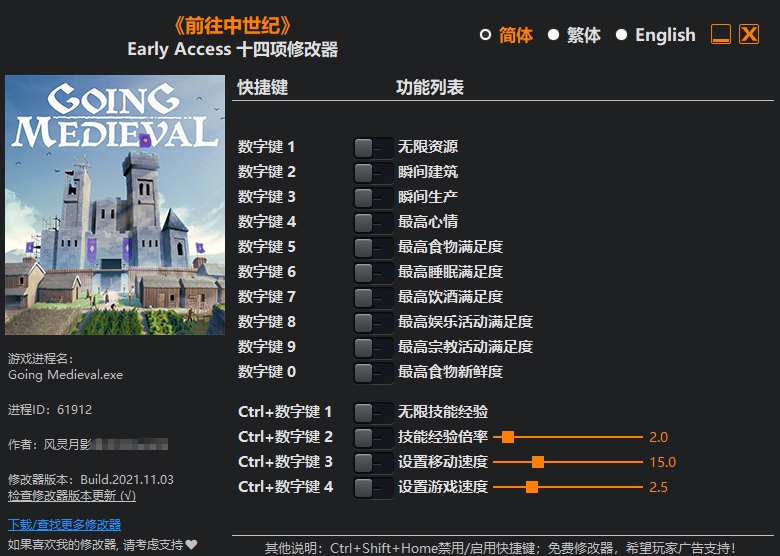
Task: Click 《前往中世纪》 title text
Action: [233, 25]
